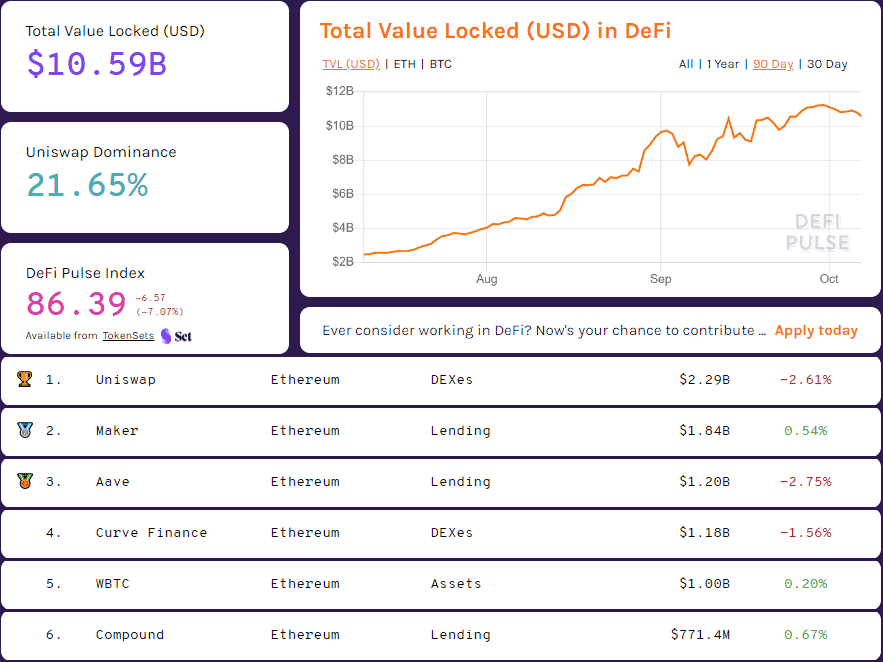The width and height of the screenshot is (883, 662).
Task: Select the 30 Day time range
Action: [827, 64]
